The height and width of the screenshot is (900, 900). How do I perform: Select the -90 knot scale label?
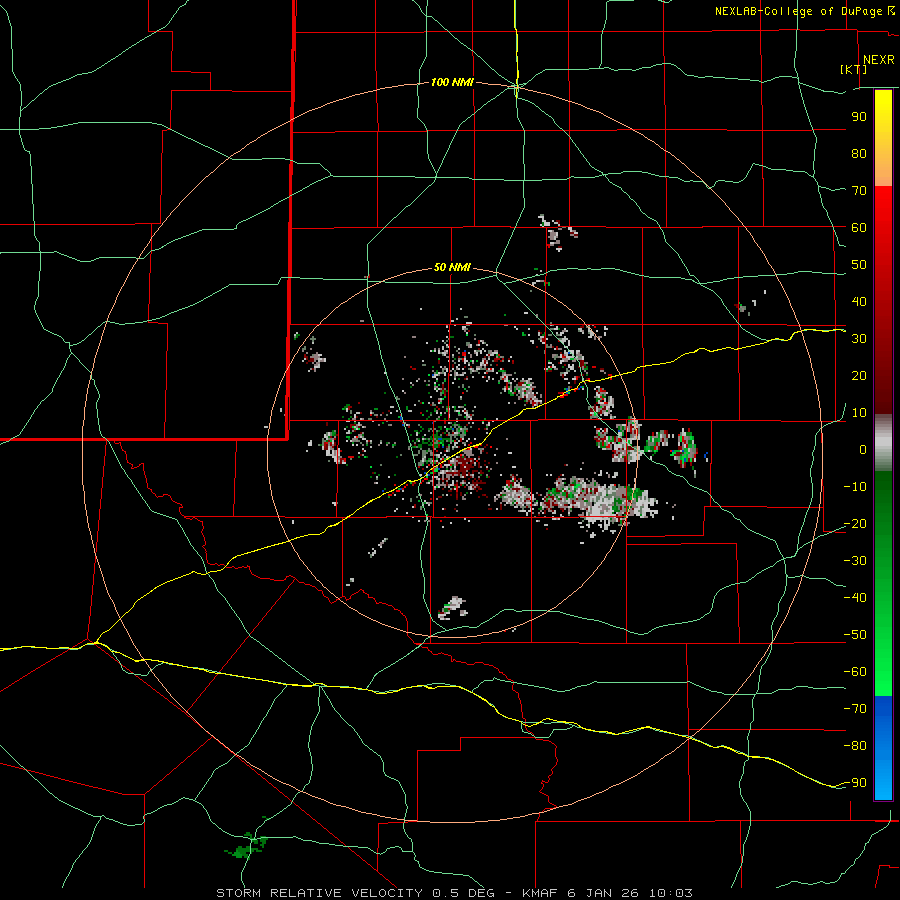click(x=855, y=783)
